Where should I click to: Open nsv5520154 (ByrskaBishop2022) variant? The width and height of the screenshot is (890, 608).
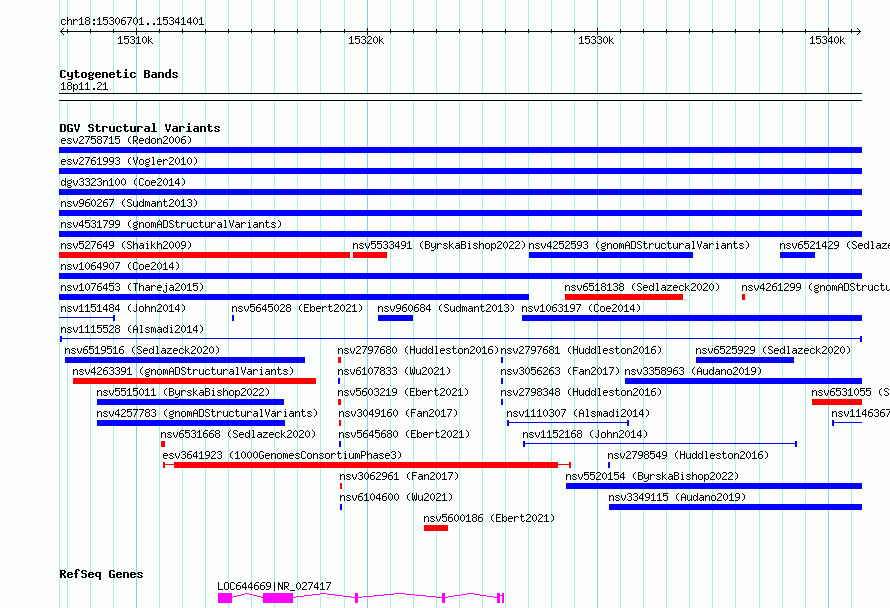(652, 476)
